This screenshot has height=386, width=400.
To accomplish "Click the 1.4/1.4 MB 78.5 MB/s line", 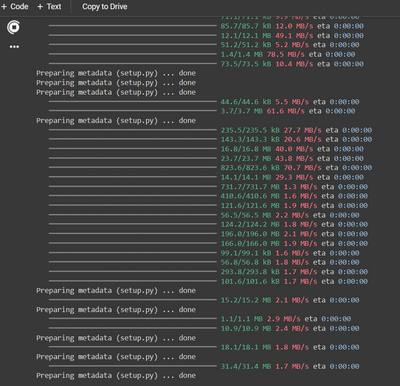I will (x=288, y=54).
